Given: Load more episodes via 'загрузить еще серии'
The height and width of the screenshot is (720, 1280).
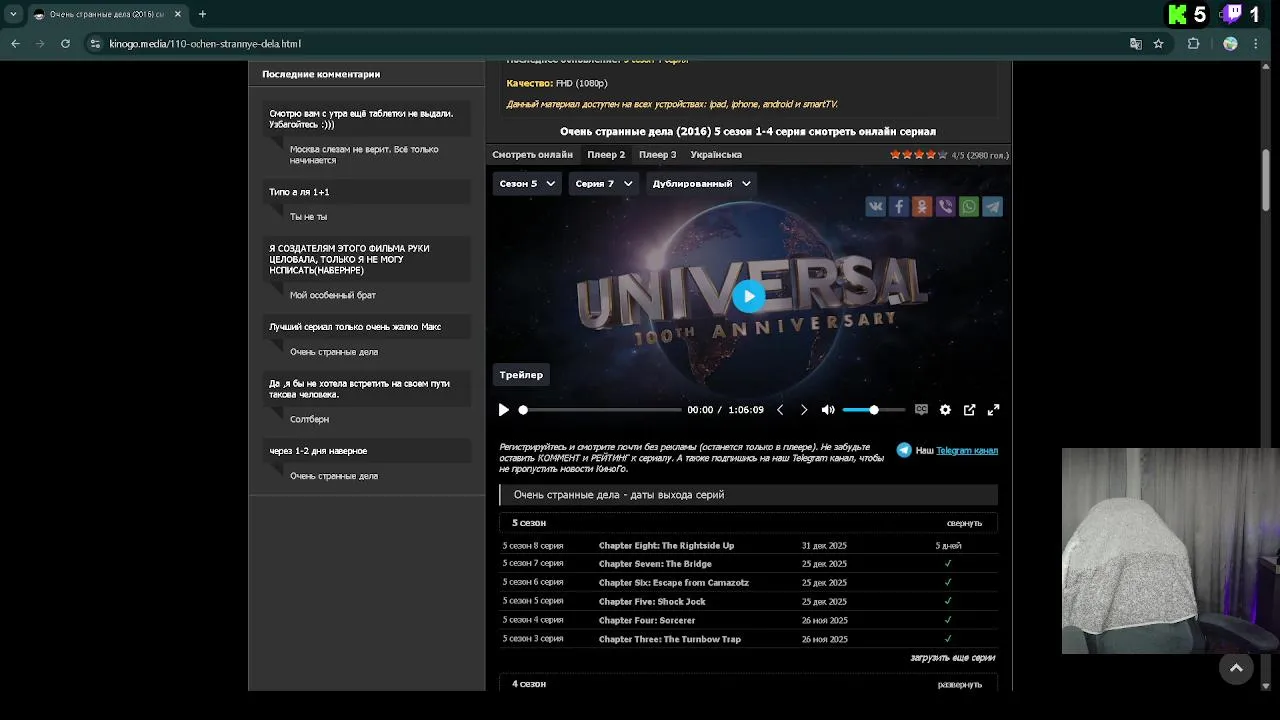Looking at the screenshot, I should click(953, 658).
